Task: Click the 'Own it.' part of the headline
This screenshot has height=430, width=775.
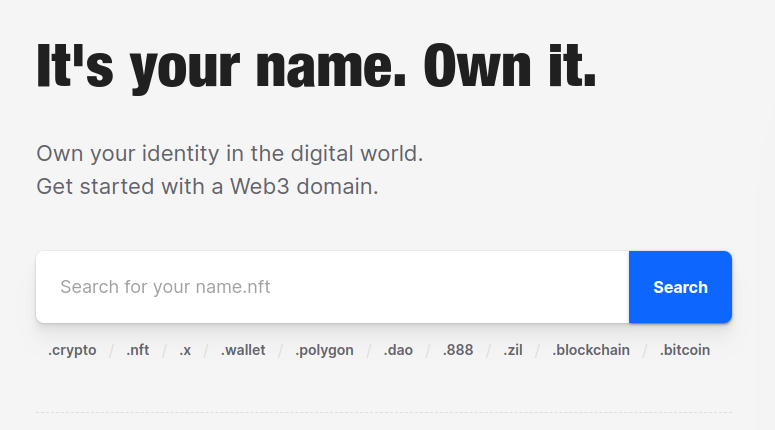Action: pos(510,67)
